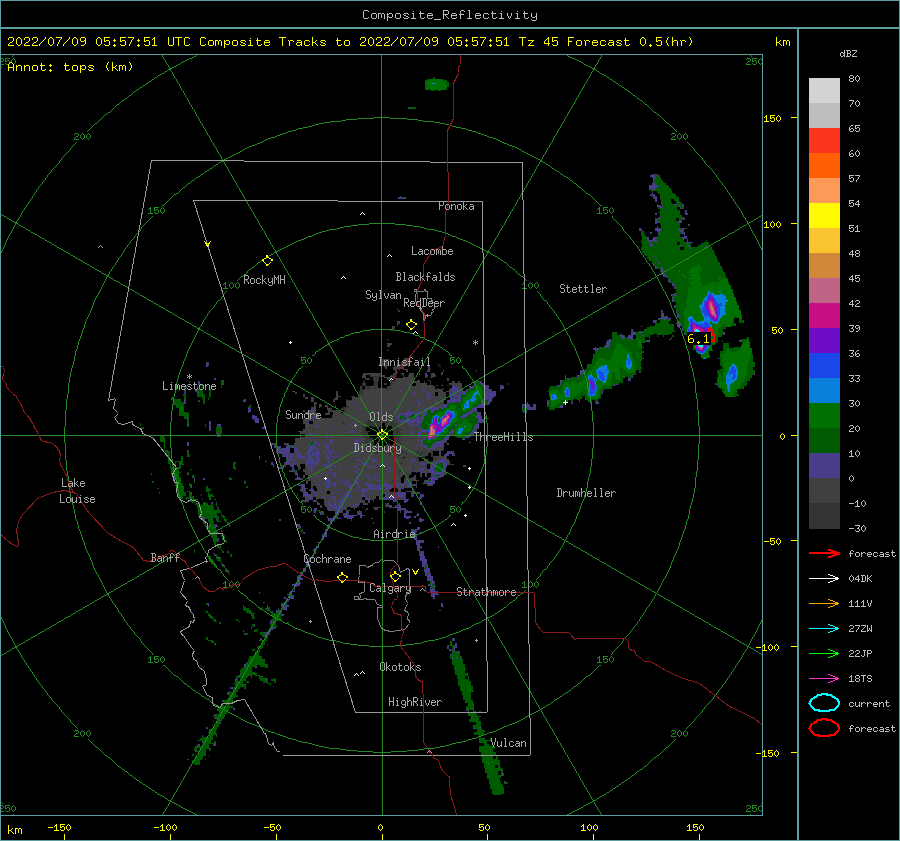This screenshot has height=841, width=900.
Task: Pick the orange 57-60 dBZ color swatch
Action: click(x=824, y=165)
